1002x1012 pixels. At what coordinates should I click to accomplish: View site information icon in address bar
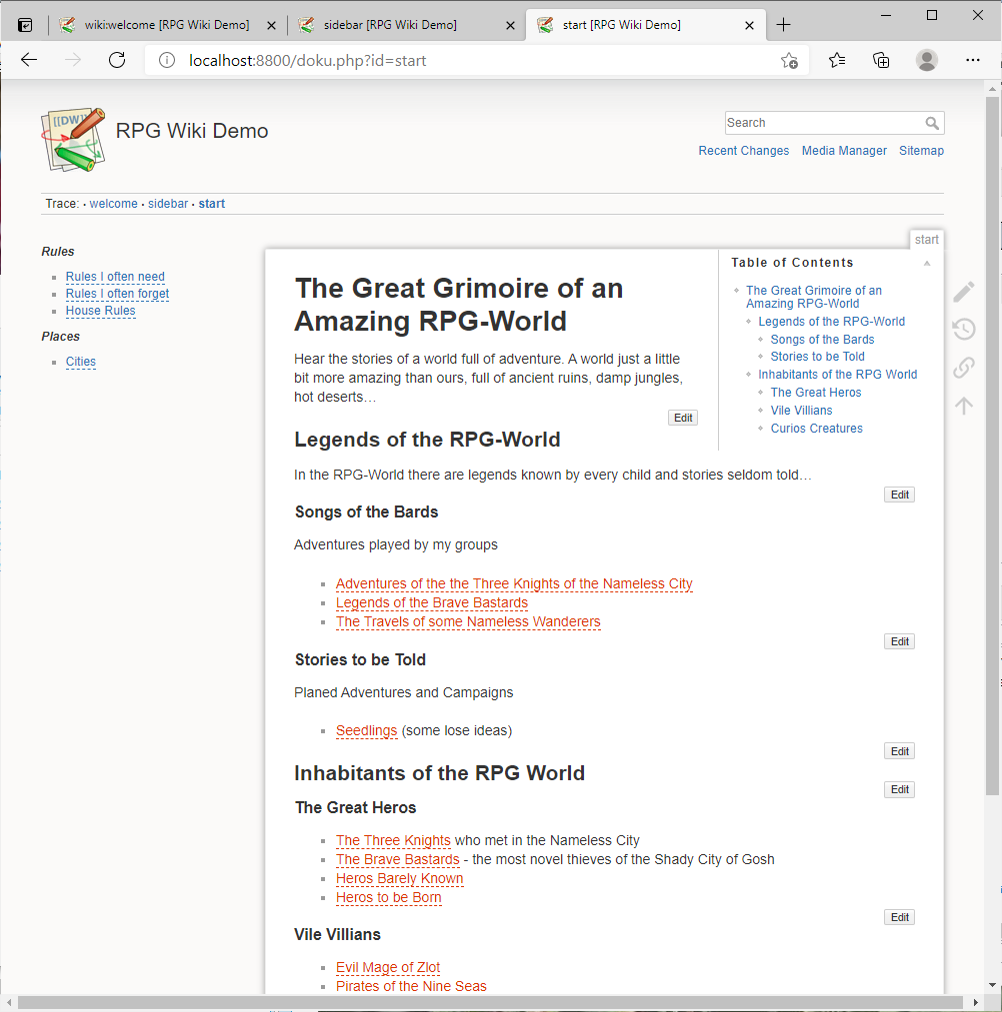(x=167, y=60)
